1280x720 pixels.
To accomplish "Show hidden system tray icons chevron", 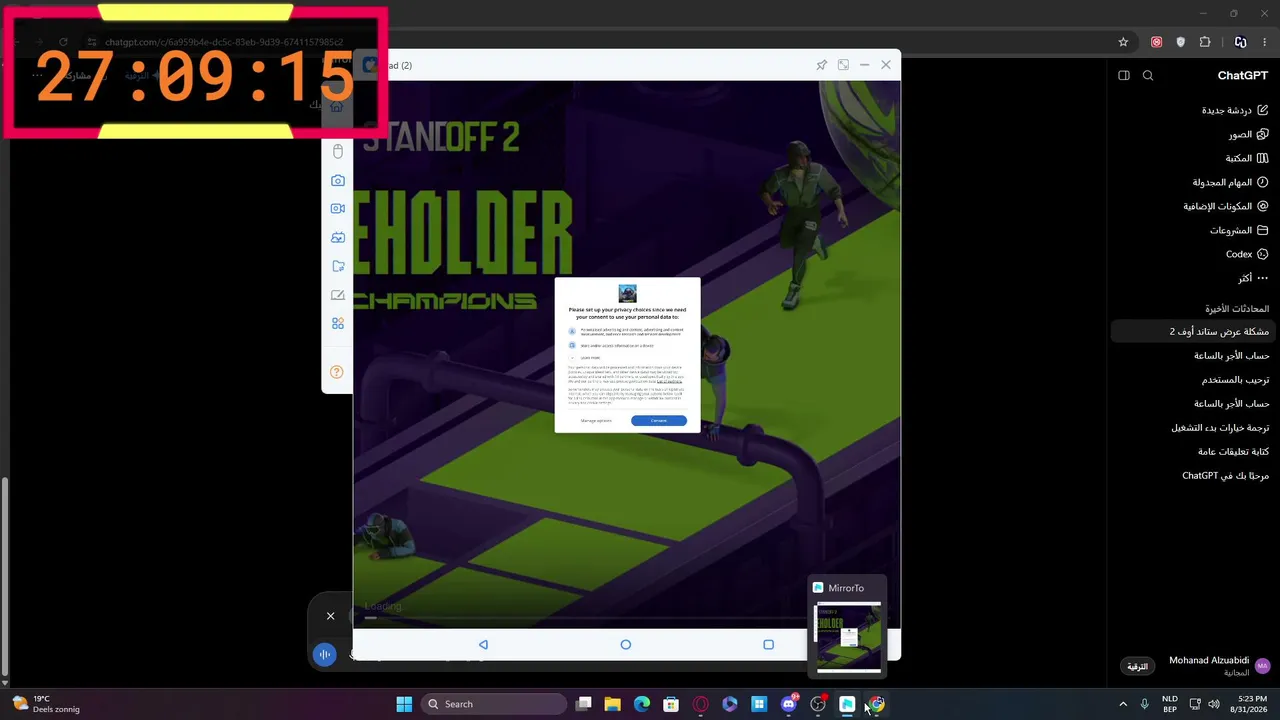I will [x=1122, y=704].
